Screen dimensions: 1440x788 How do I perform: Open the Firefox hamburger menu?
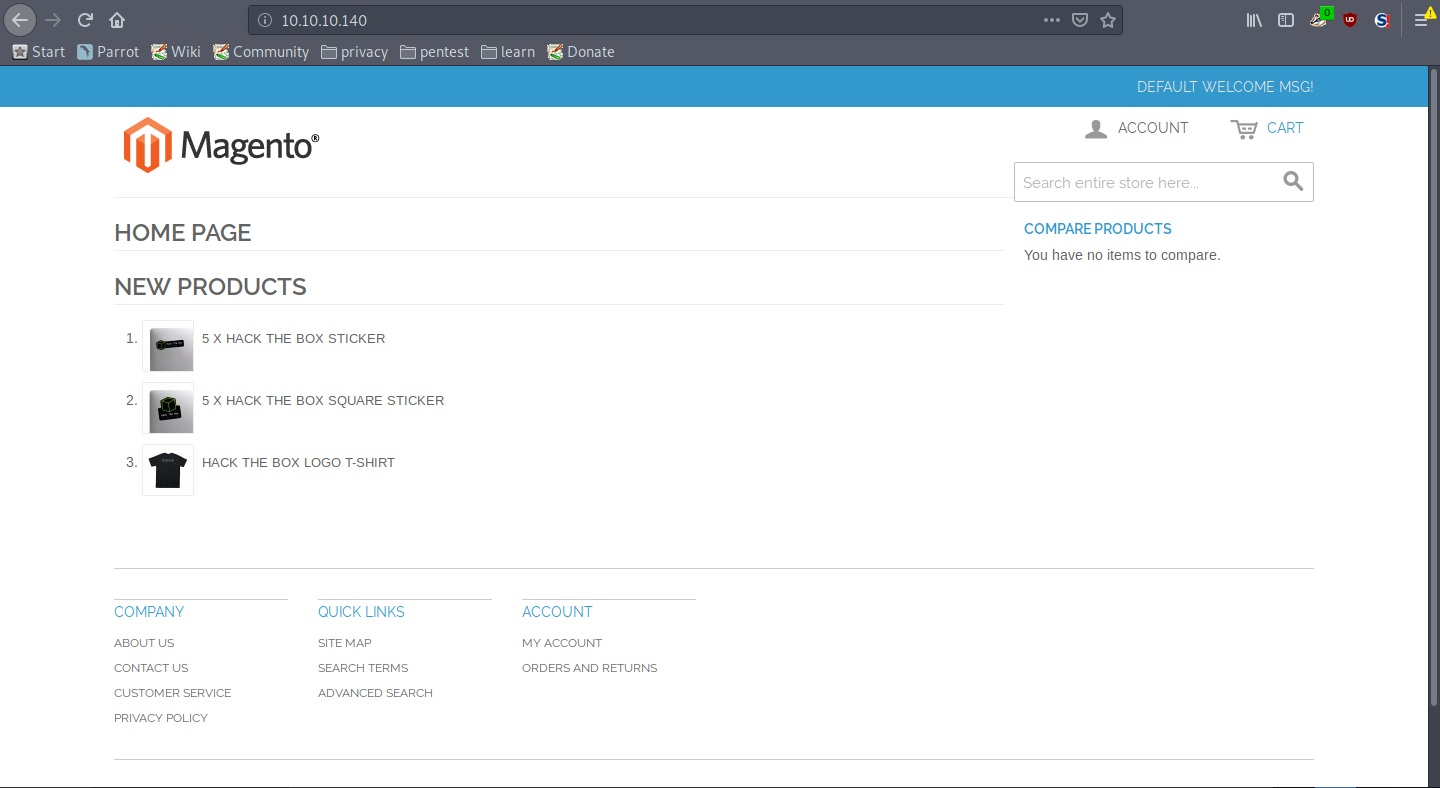tap(1422, 18)
